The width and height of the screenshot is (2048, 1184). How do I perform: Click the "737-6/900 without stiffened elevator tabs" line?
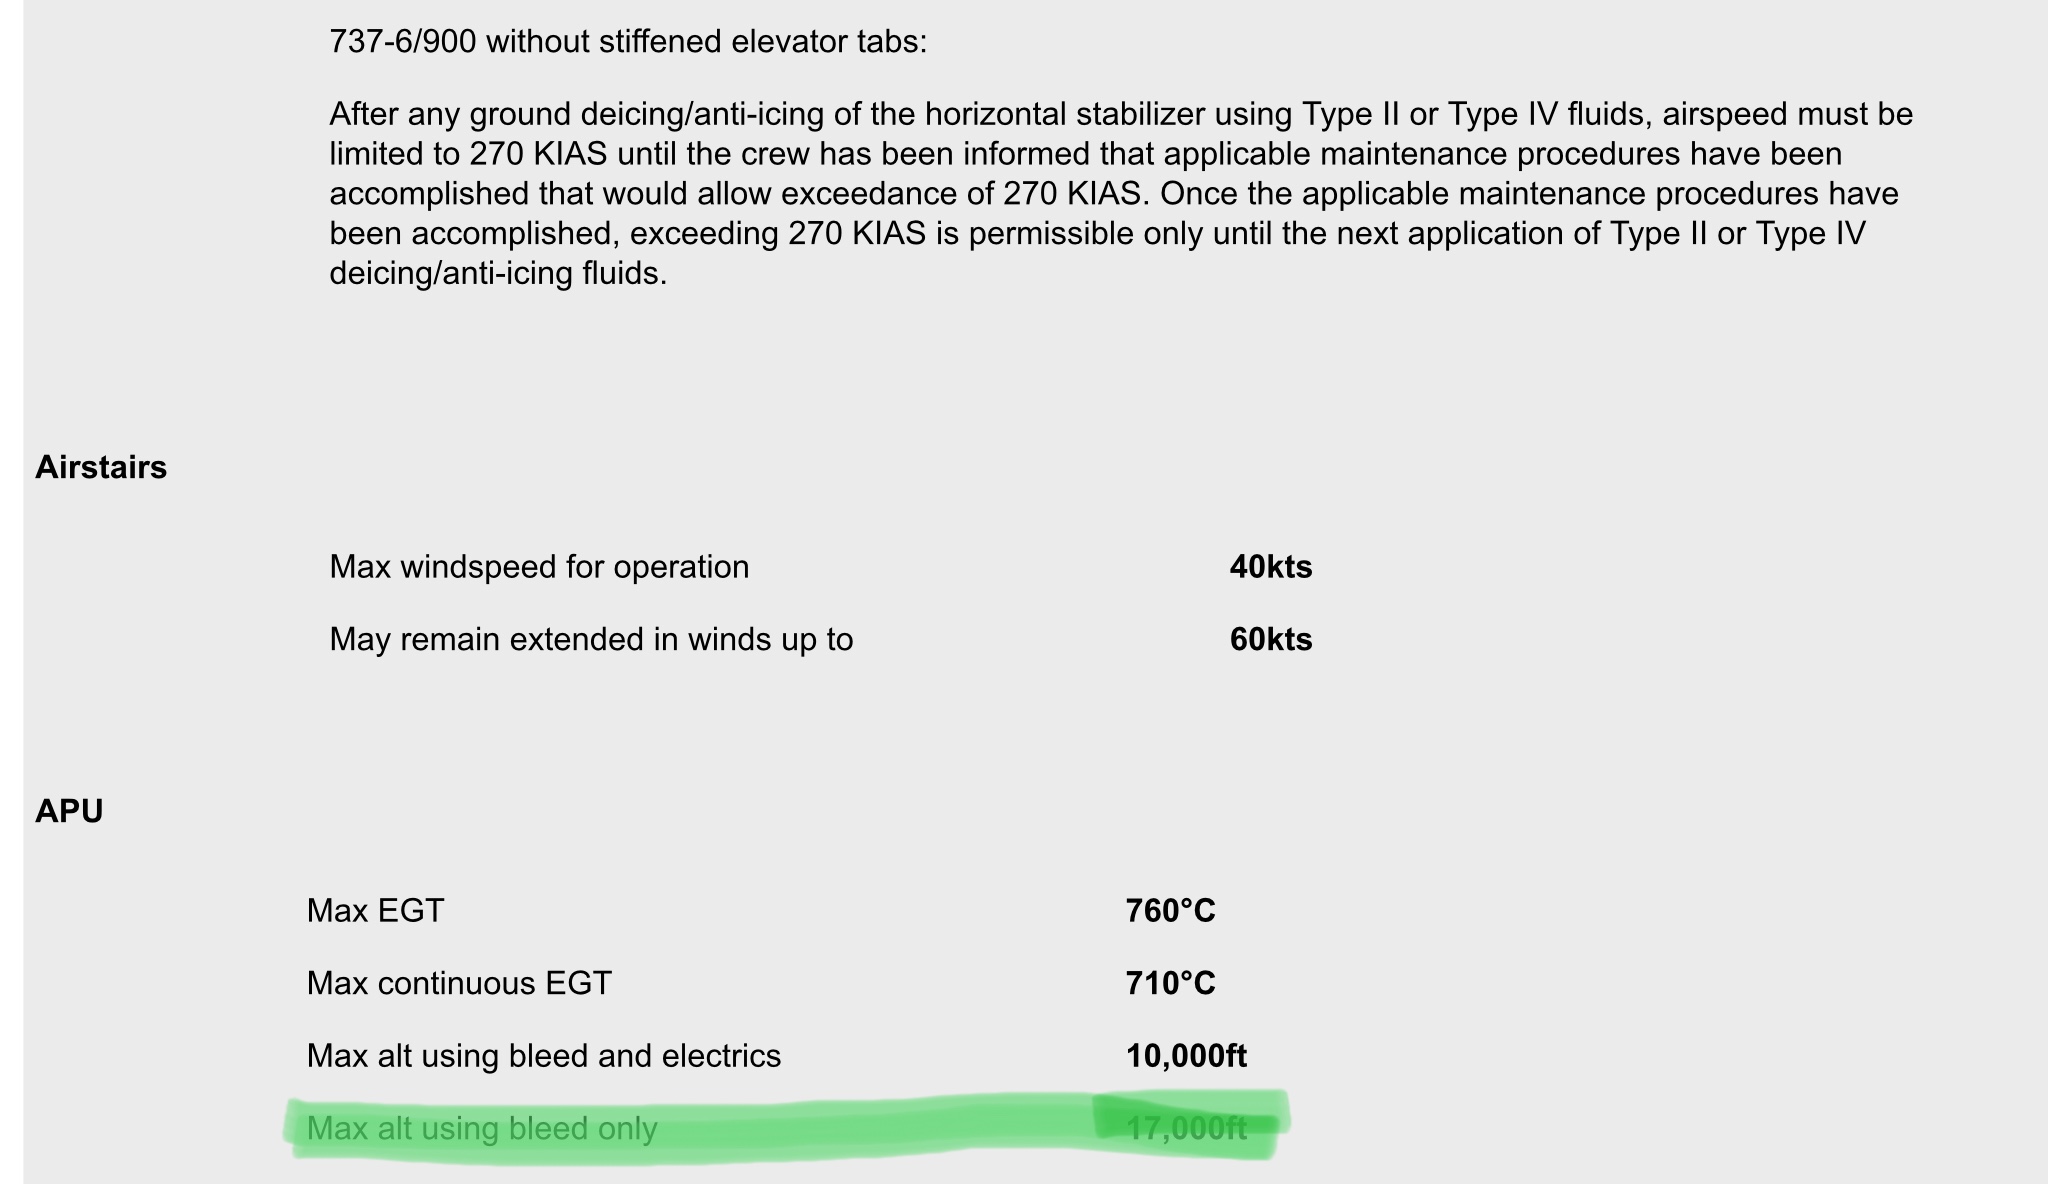pos(628,42)
